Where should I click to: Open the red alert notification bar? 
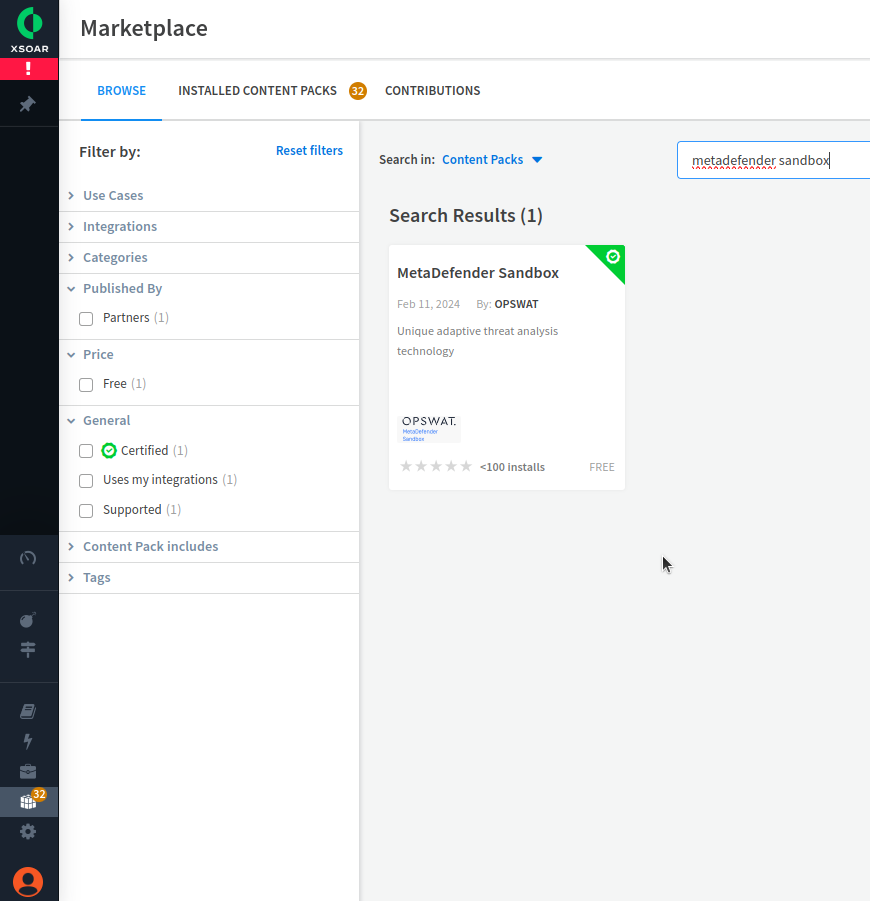tap(29, 69)
